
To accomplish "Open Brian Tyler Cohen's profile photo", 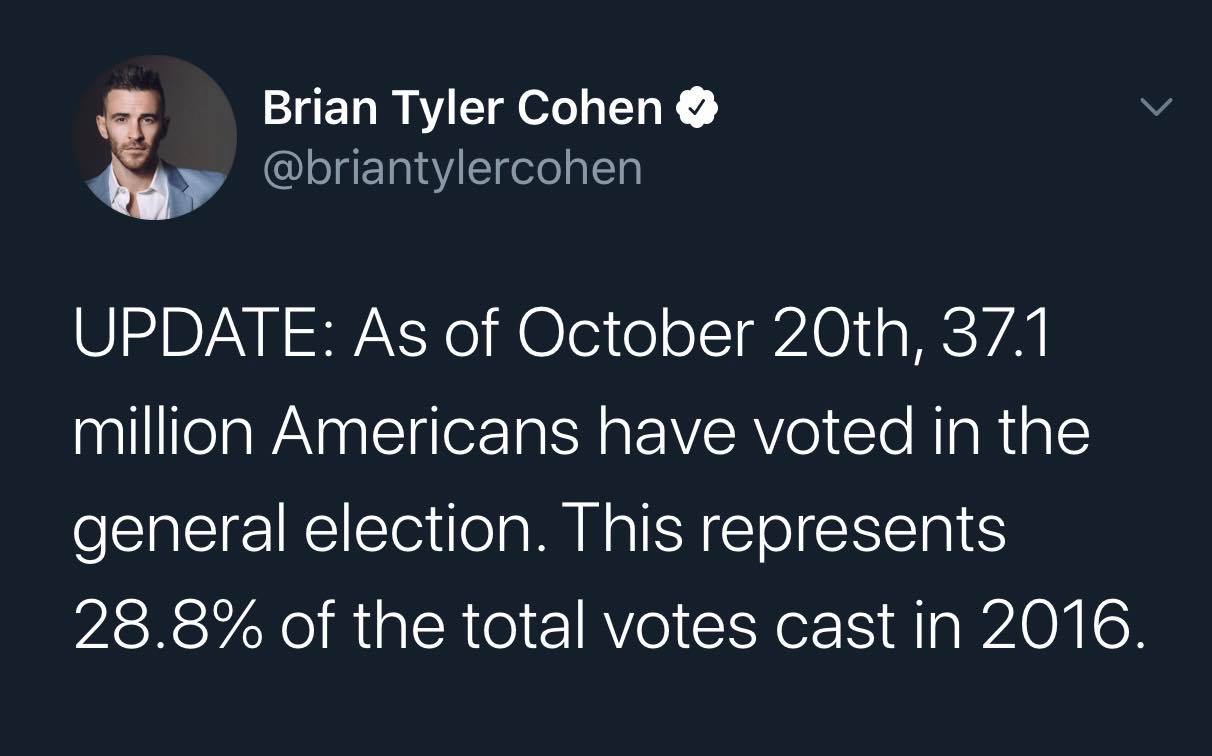I will [155, 138].
